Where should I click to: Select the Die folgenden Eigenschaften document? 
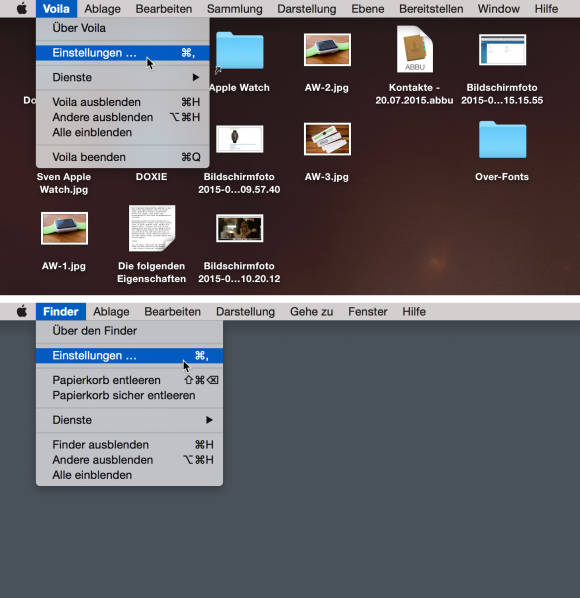coord(152,228)
